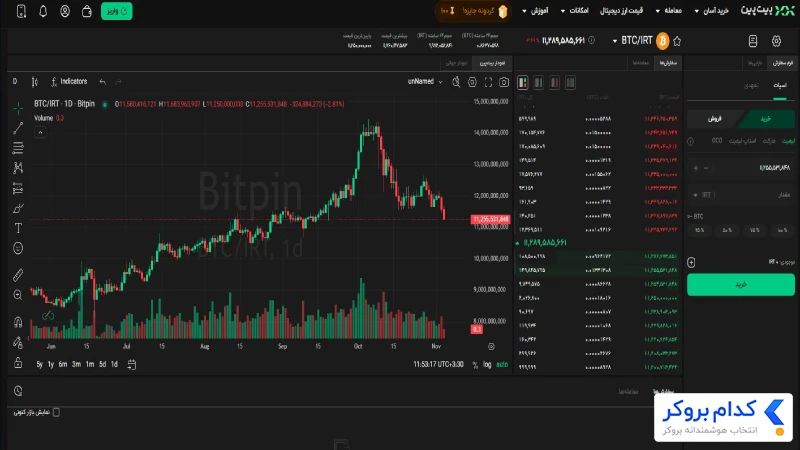
Task: Select the 25% amount shortcut
Action: click(x=700, y=231)
